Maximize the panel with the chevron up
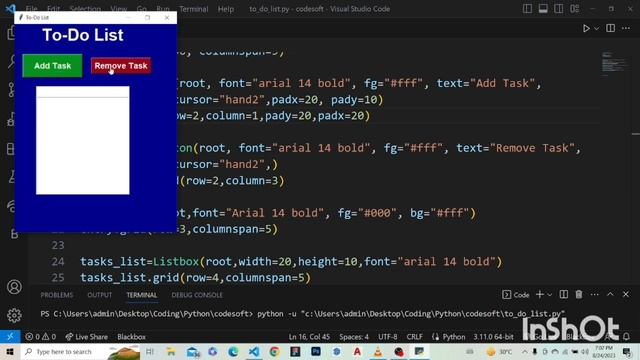The width and height of the screenshot is (640, 360). point(610,294)
